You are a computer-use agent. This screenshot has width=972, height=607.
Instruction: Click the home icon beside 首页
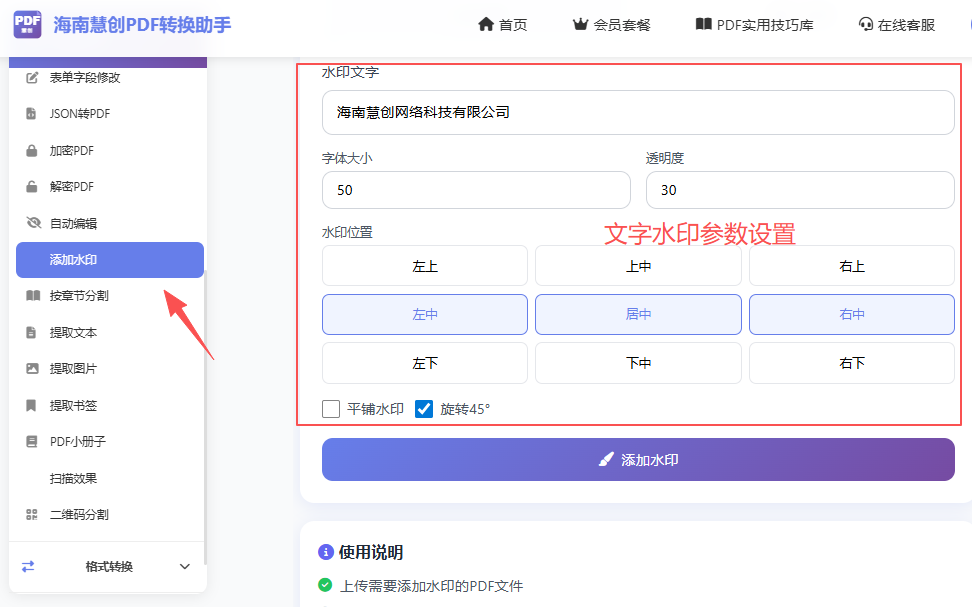click(486, 24)
